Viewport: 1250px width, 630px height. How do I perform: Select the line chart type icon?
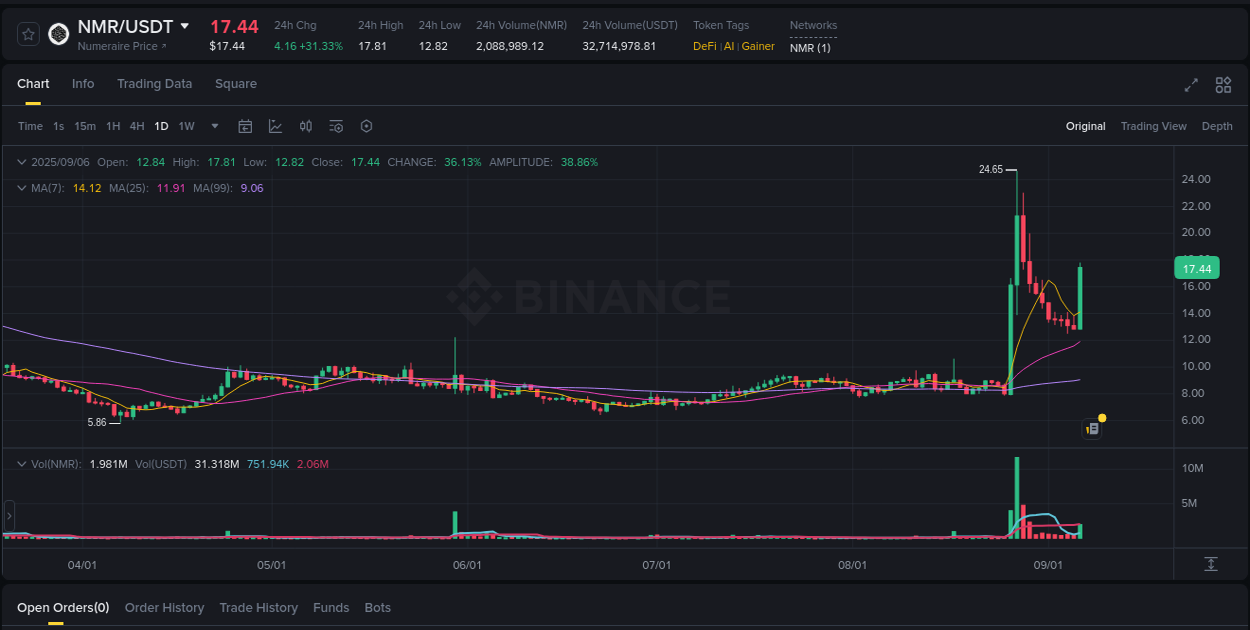275,126
